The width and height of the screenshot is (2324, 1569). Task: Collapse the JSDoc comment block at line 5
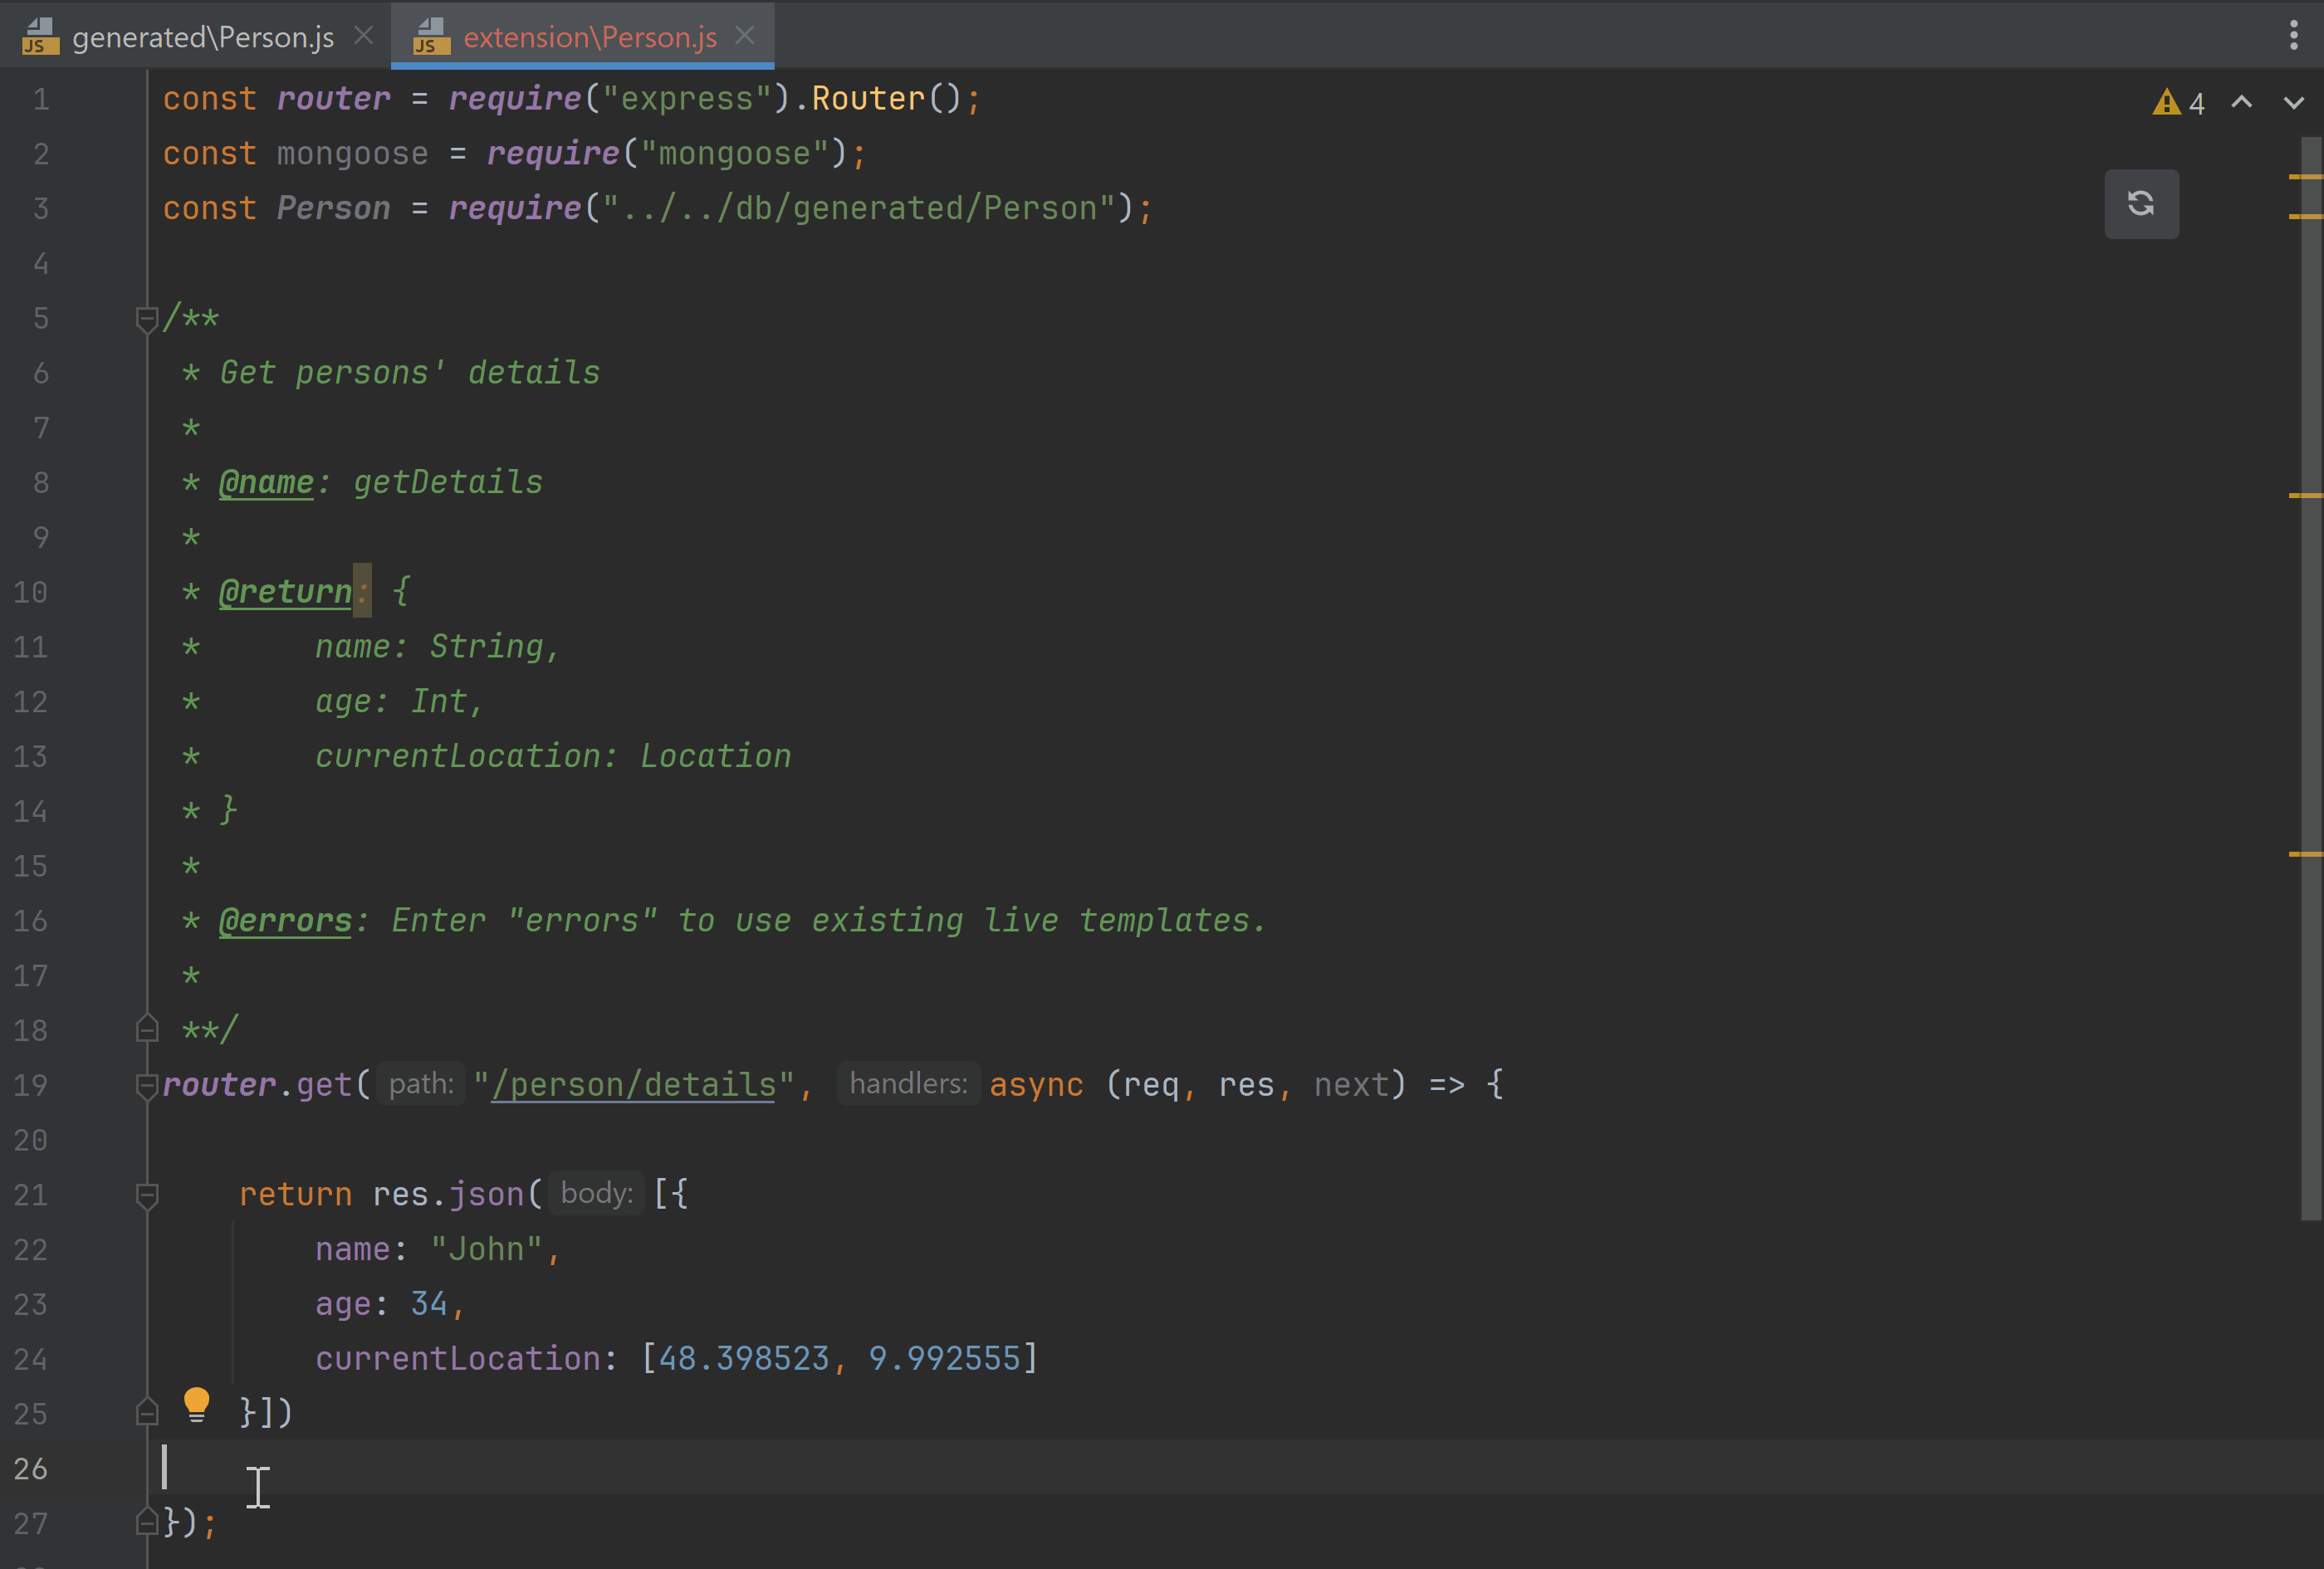[147, 319]
